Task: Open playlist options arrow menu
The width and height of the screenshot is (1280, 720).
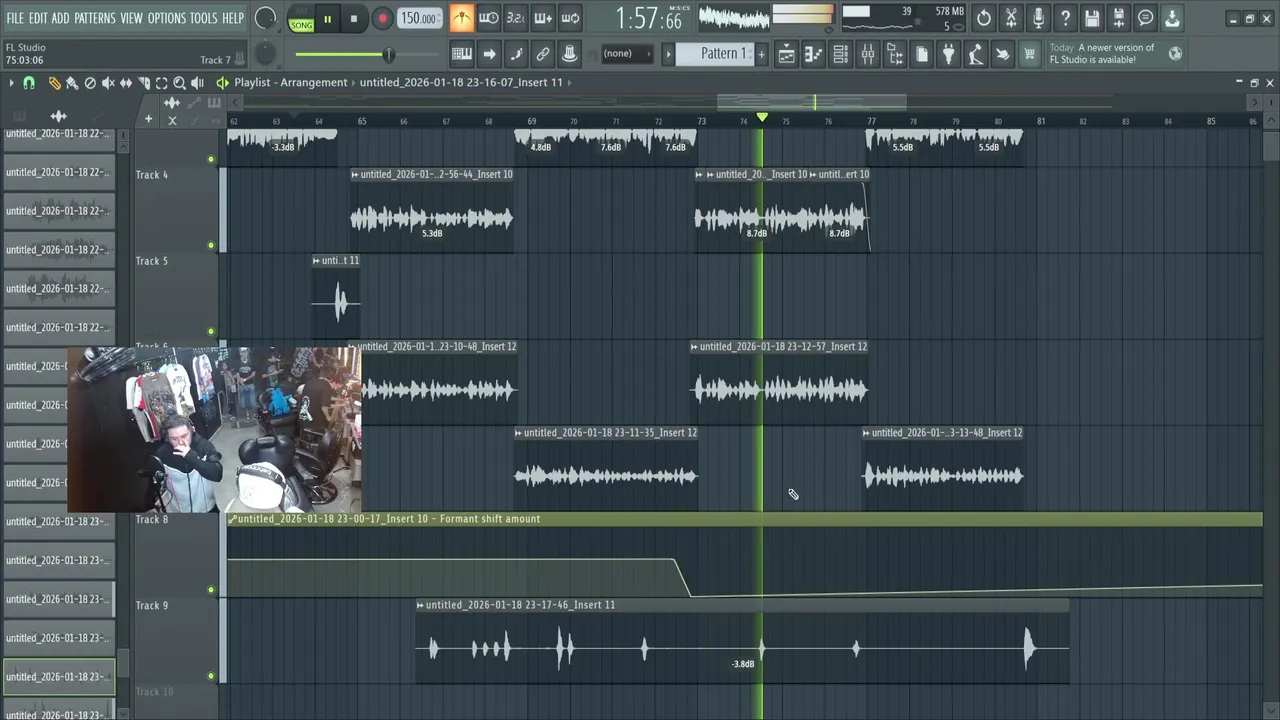Action: click(x=11, y=83)
